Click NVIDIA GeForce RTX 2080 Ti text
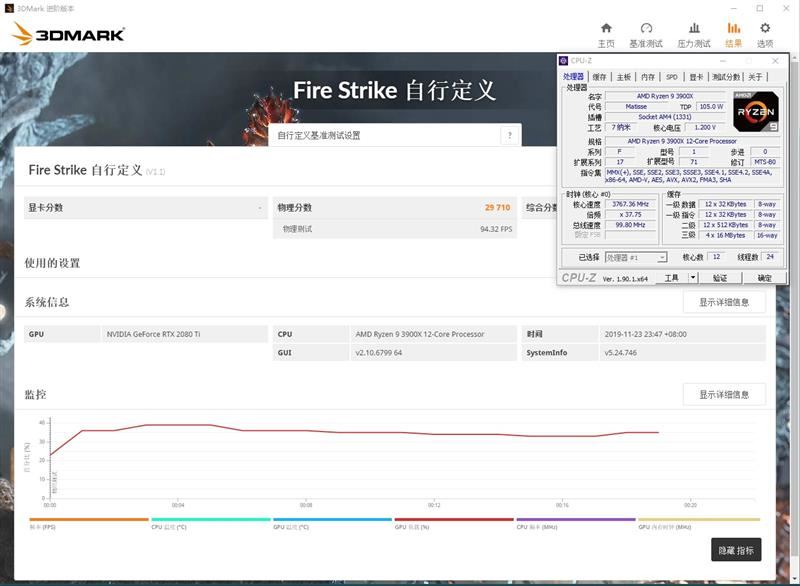Image resolution: width=800 pixels, height=586 pixels. click(x=153, y=334)
